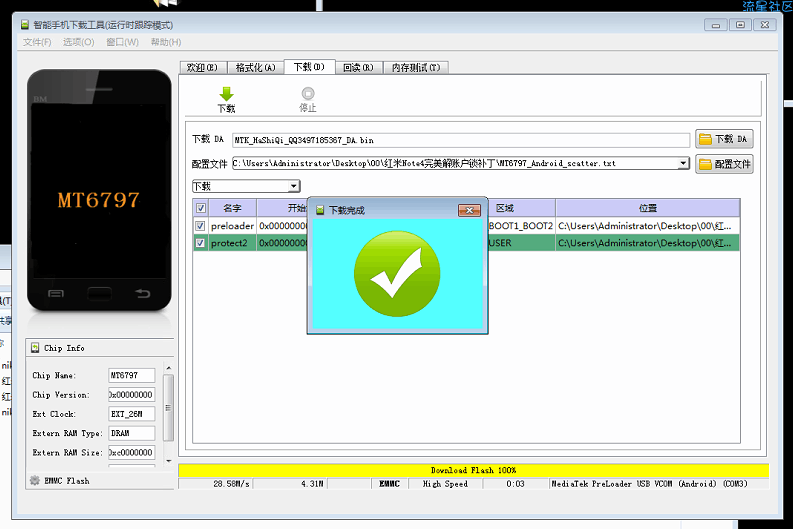Switch to the 内存测试 (Memory Test) tab
This screenshot has width=793, height=529.
click(416, 67)
